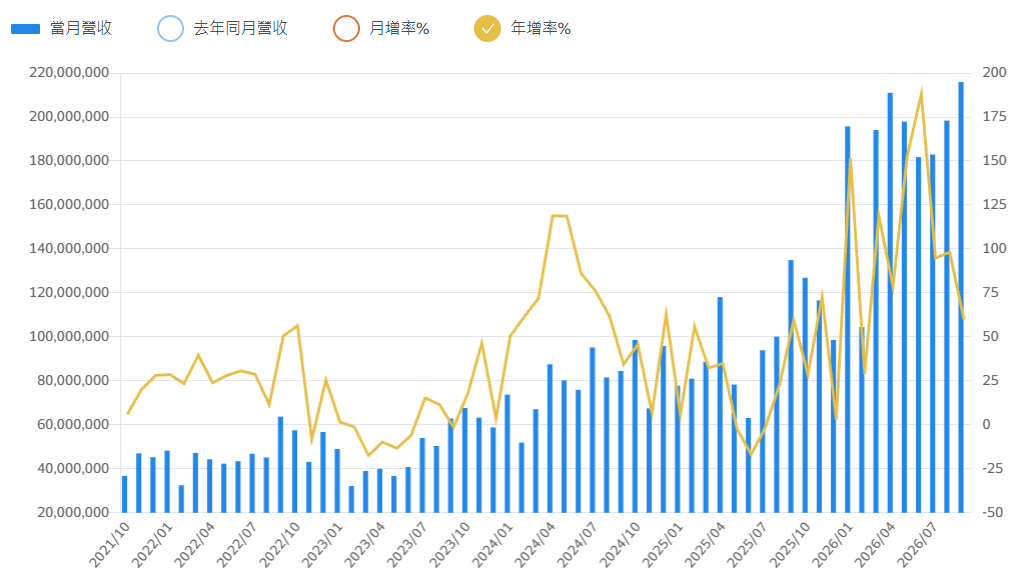The image size is (1014, 579).
Task: Click the 200 right axis label
Action: pyautogui.click(x=995, y=72)
